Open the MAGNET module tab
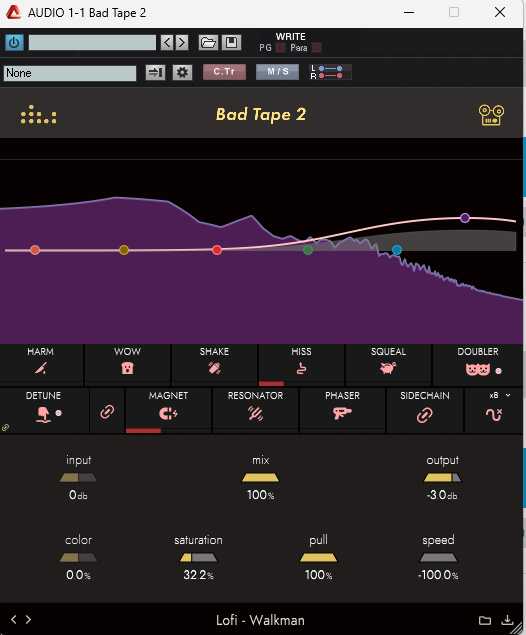 pos(168,409)
